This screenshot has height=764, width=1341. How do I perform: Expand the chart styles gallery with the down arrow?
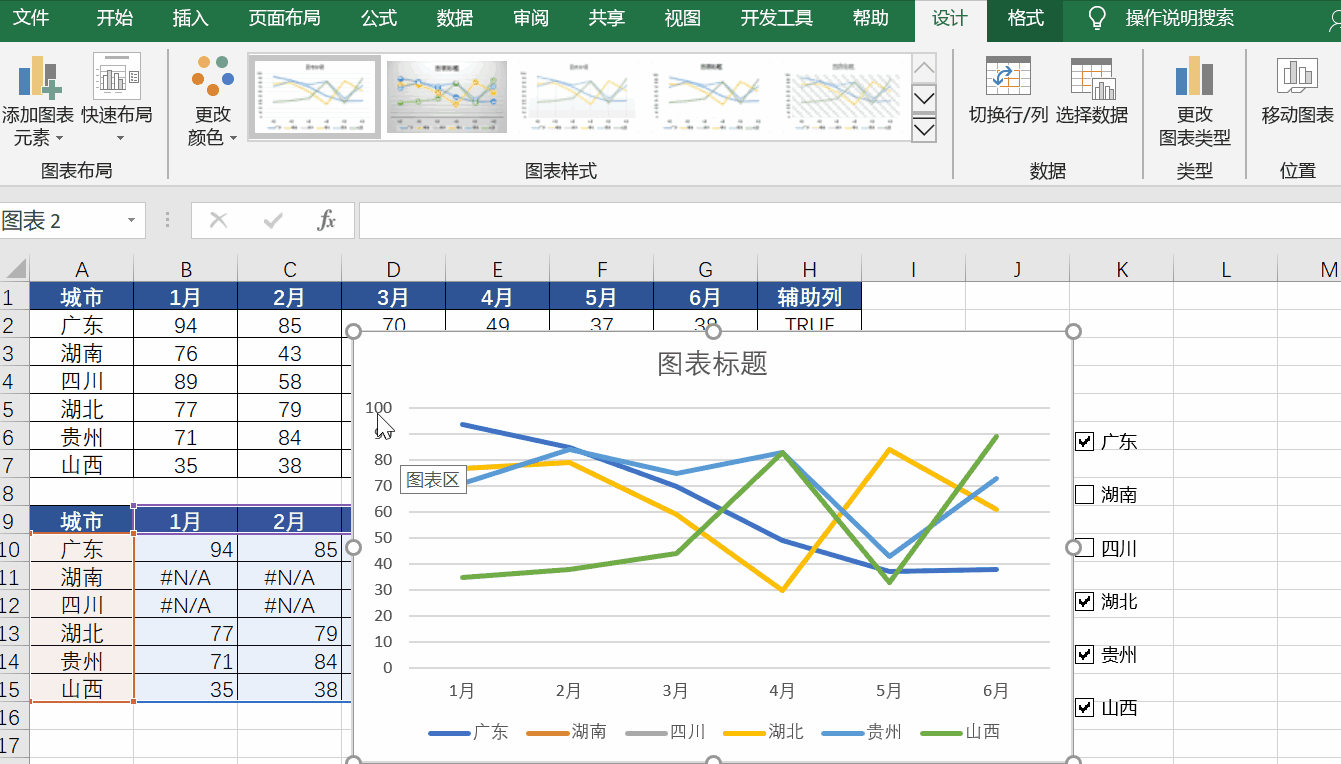pos(923,130)
